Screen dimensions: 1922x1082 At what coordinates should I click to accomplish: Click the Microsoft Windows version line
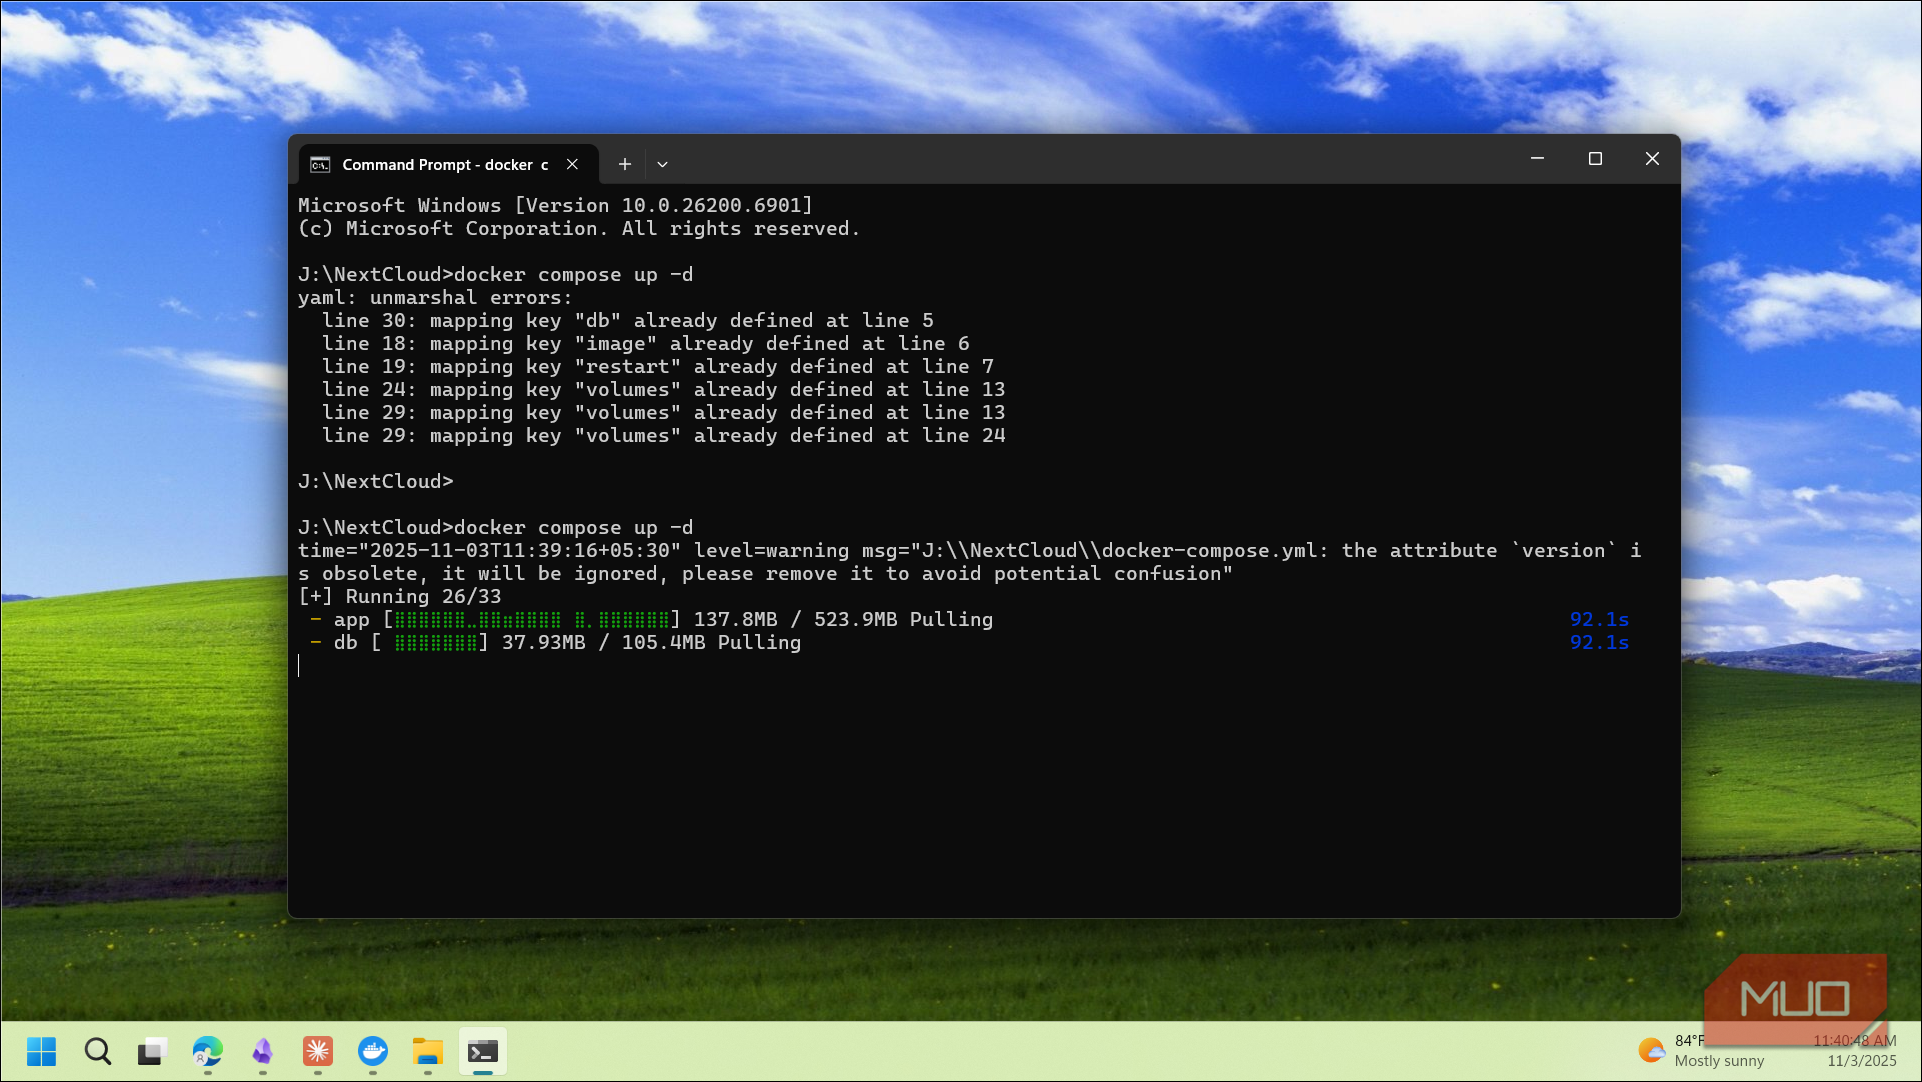click(556, 206)
